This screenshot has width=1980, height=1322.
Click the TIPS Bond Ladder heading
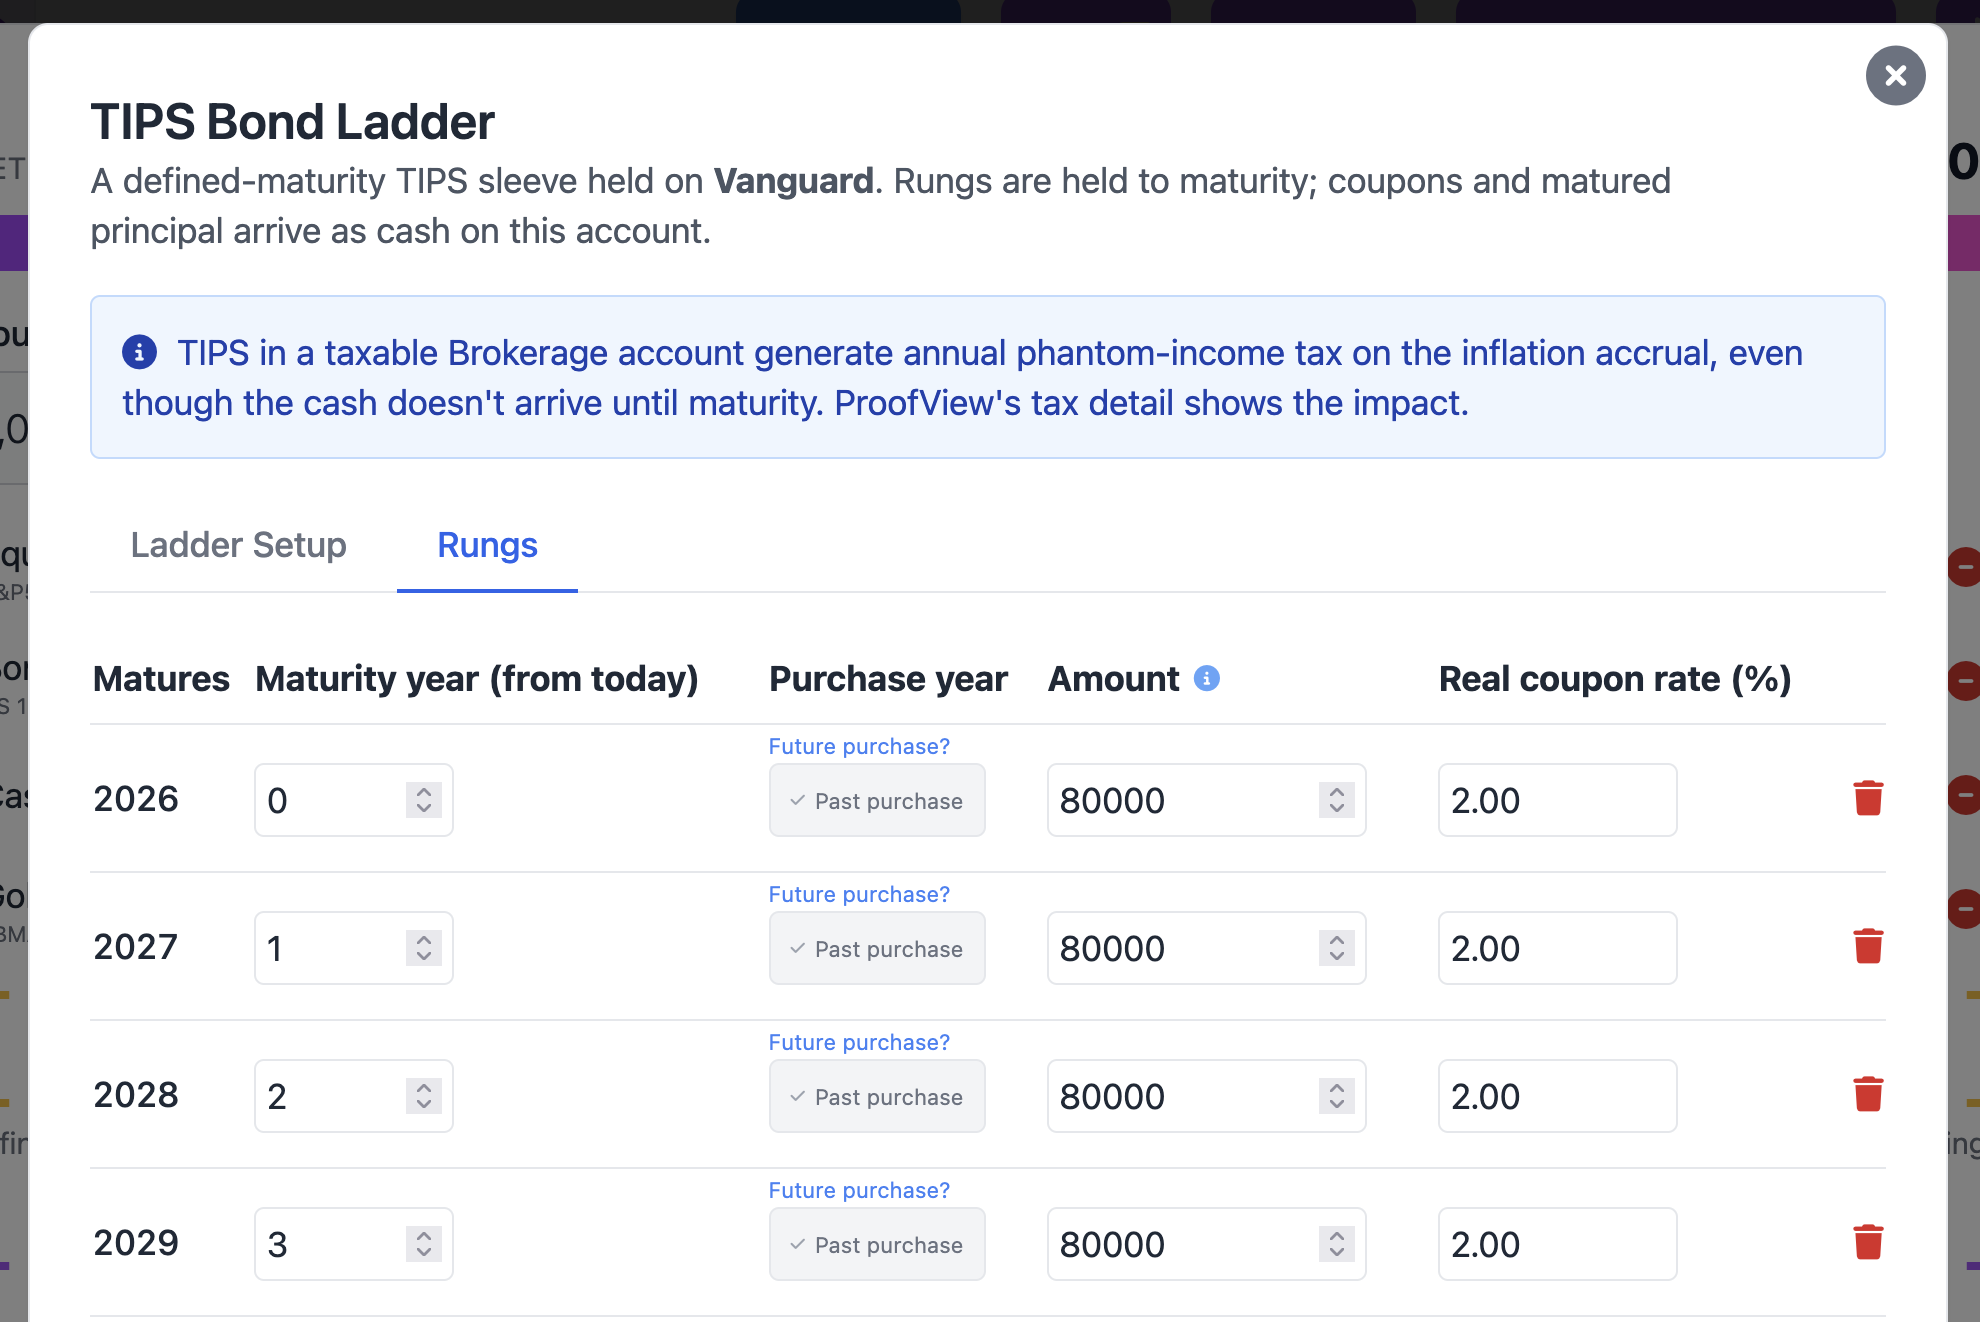click(292, 122)
